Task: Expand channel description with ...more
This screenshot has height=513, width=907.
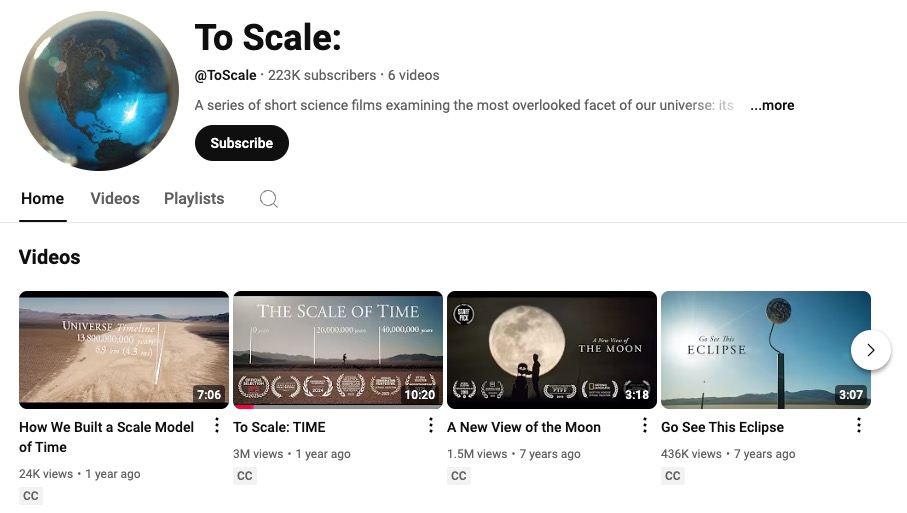Action: click(772, 105)
